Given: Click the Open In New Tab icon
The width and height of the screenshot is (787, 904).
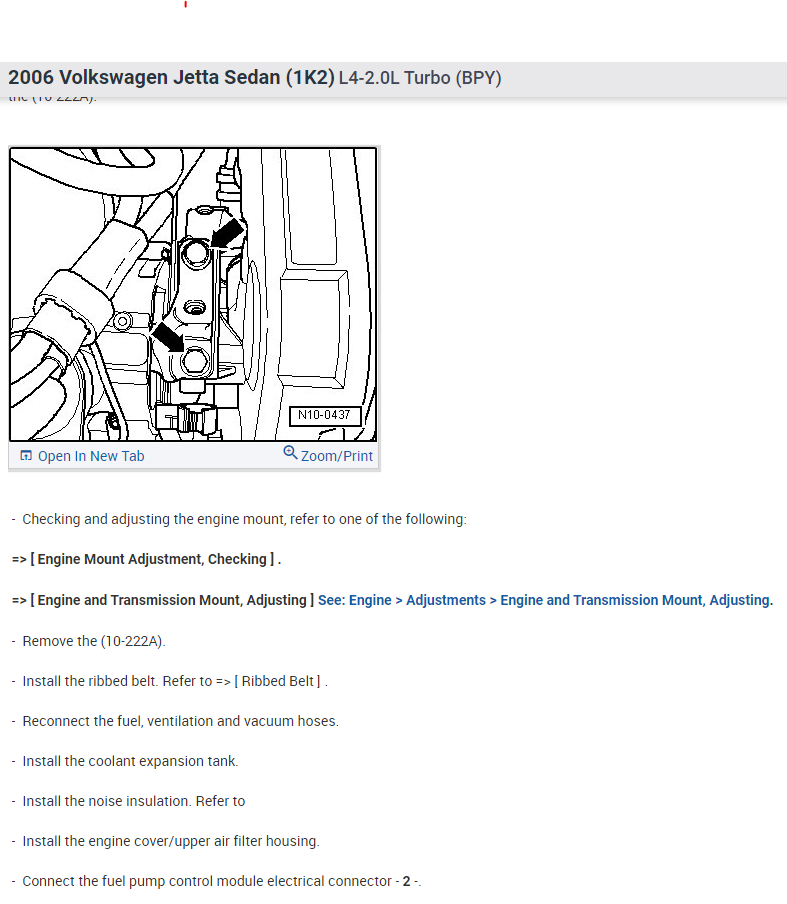Looking at the screenshot, I should click(26, 456).
